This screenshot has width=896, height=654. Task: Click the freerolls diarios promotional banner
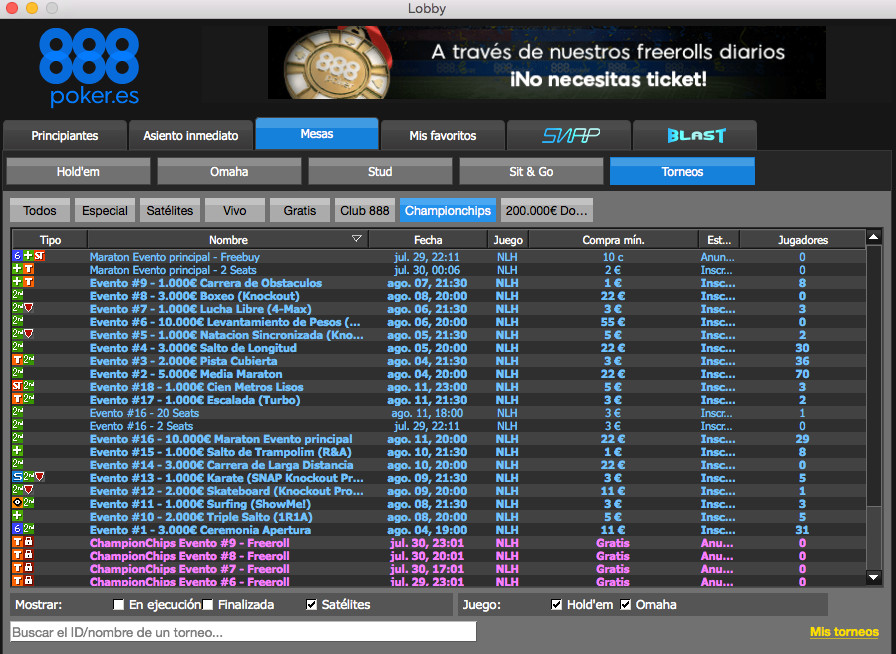pyautogui.click(x=547, y=62)
